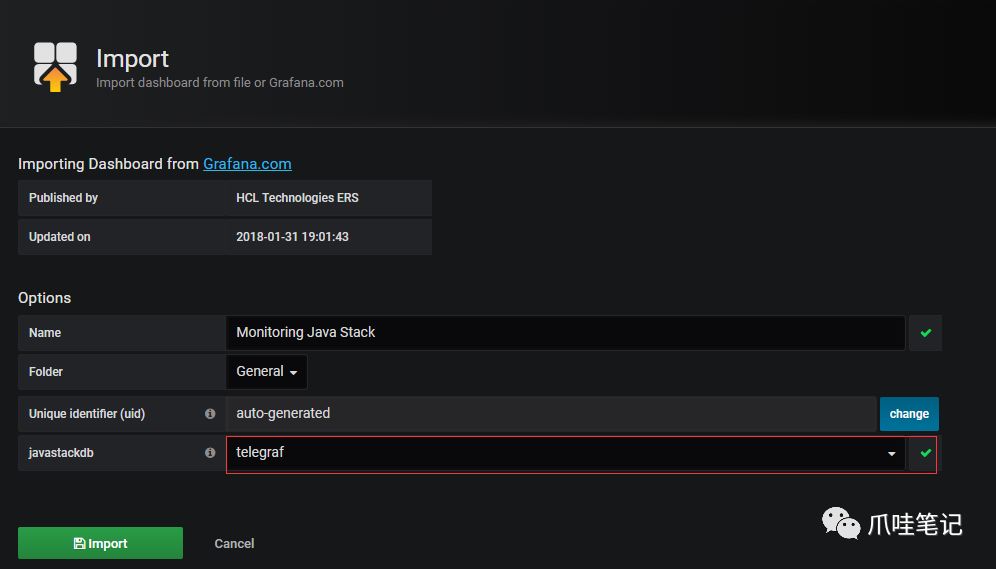This screenshot has width=996, height=569.
Task: Click the javastackdb label
Action: click(x=61, y=453)
